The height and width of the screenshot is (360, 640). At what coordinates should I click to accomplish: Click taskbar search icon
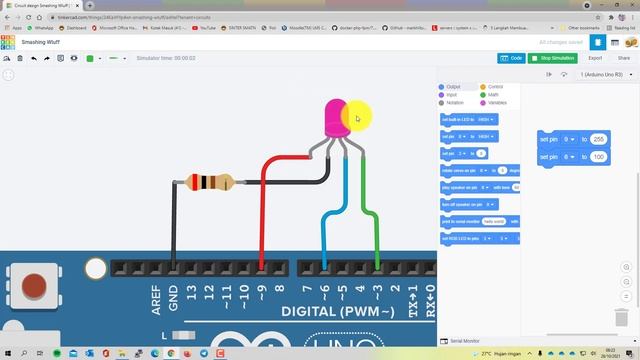(x=24, y=353)
